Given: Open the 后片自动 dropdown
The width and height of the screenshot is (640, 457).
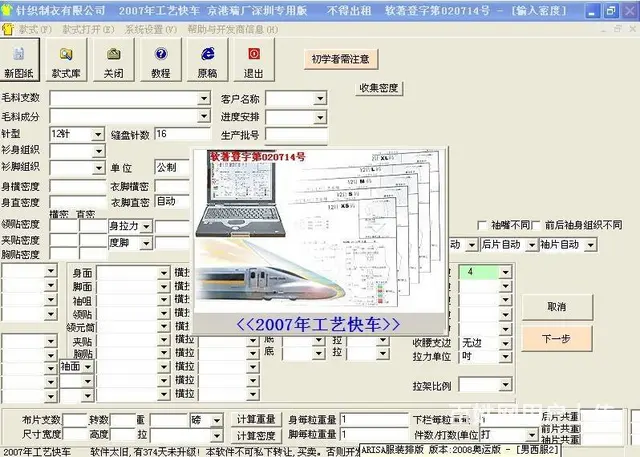Looking at the screenshot, I should coord(529,244).
